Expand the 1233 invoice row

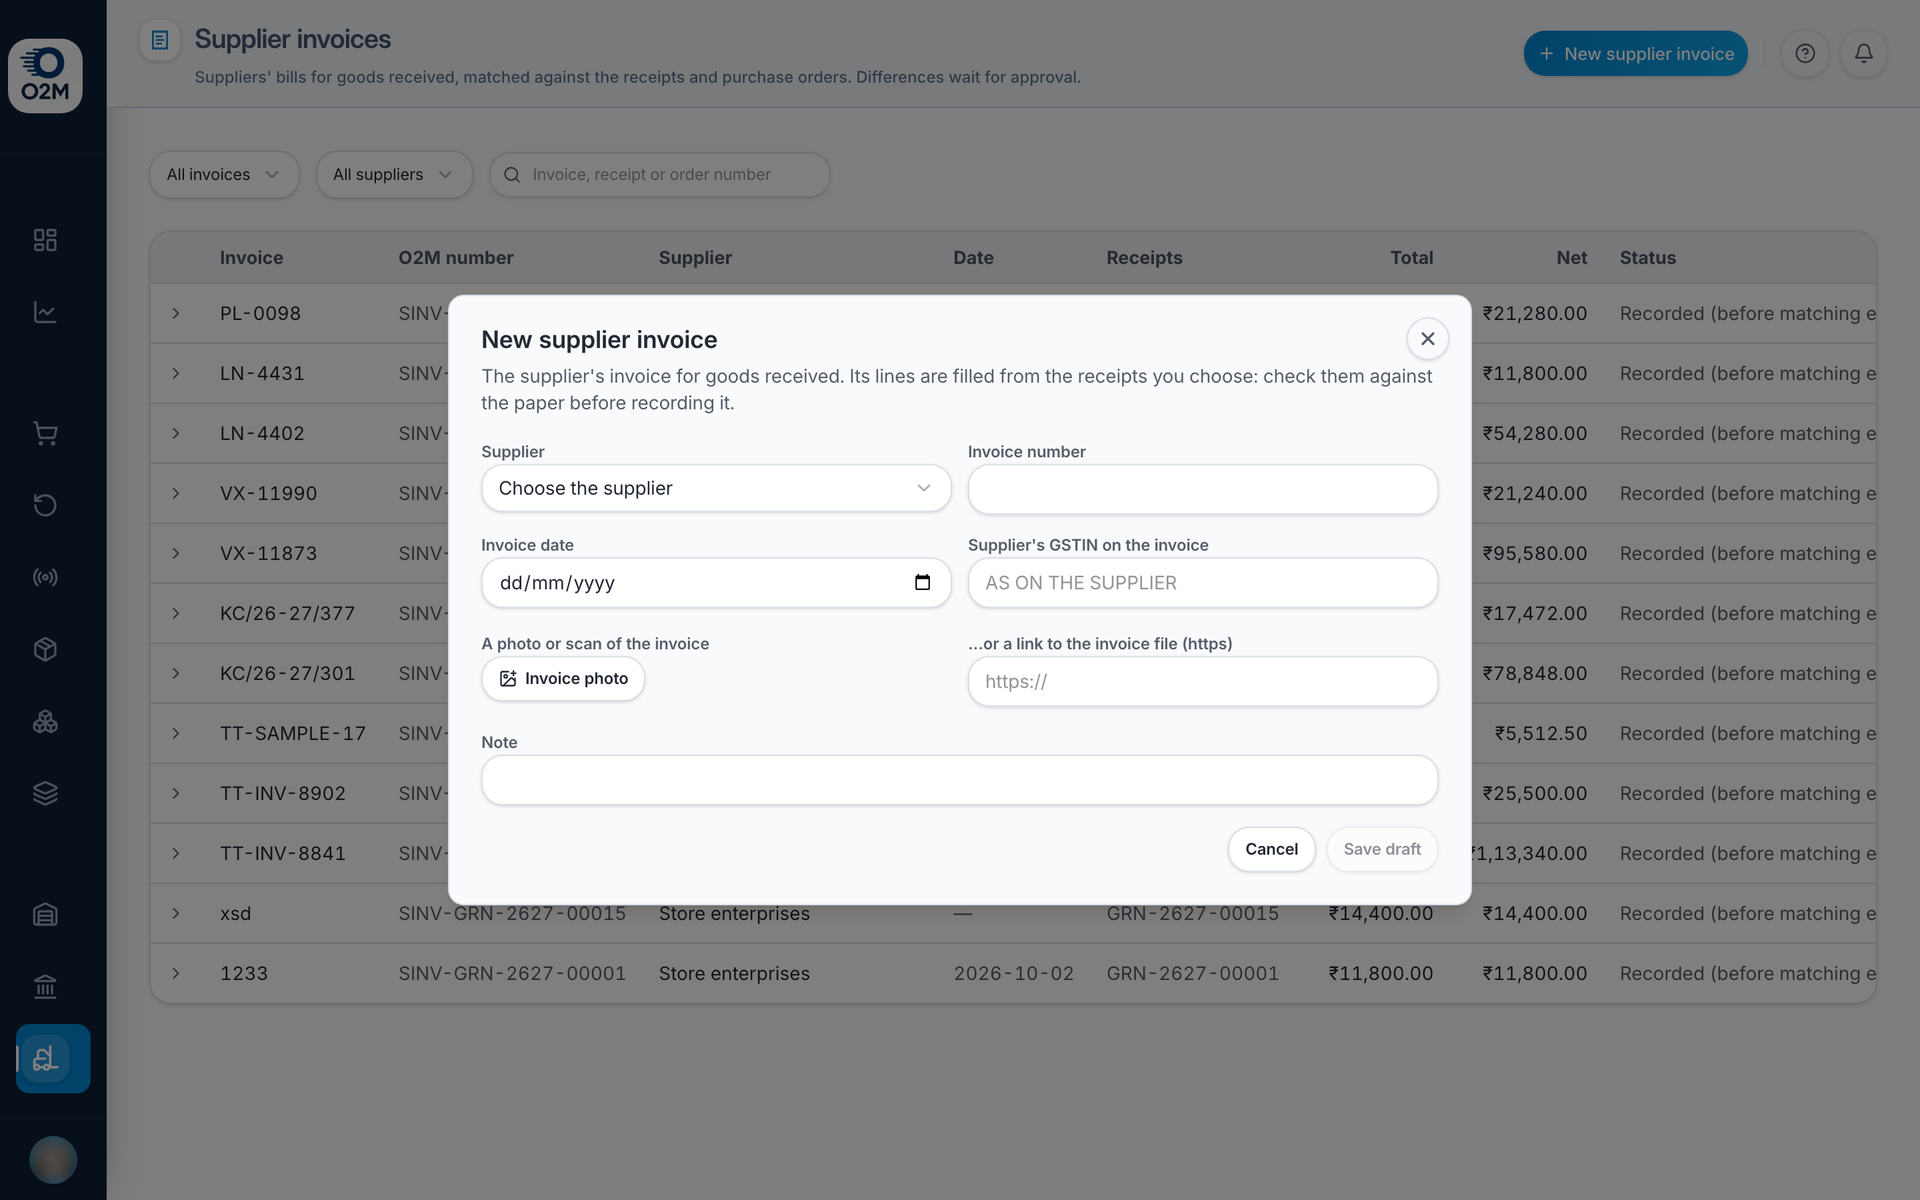pos(176,974)
